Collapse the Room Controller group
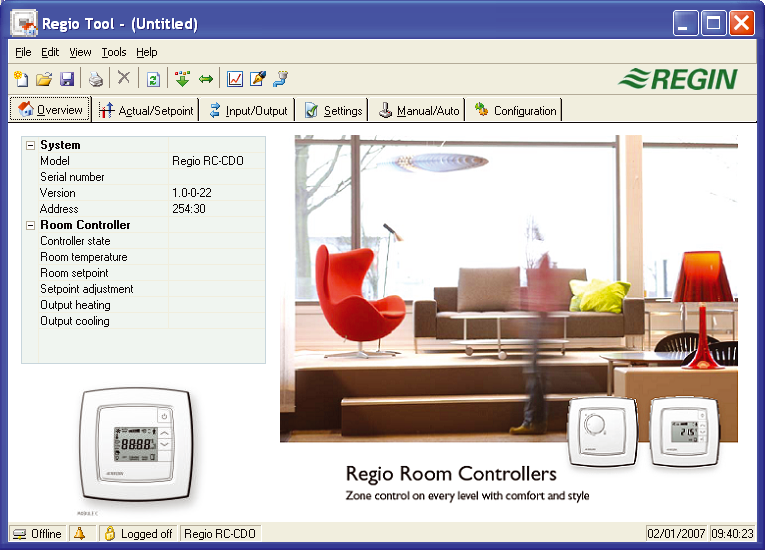The height and width of the screenshot is (550, 765). click(30, 225)
